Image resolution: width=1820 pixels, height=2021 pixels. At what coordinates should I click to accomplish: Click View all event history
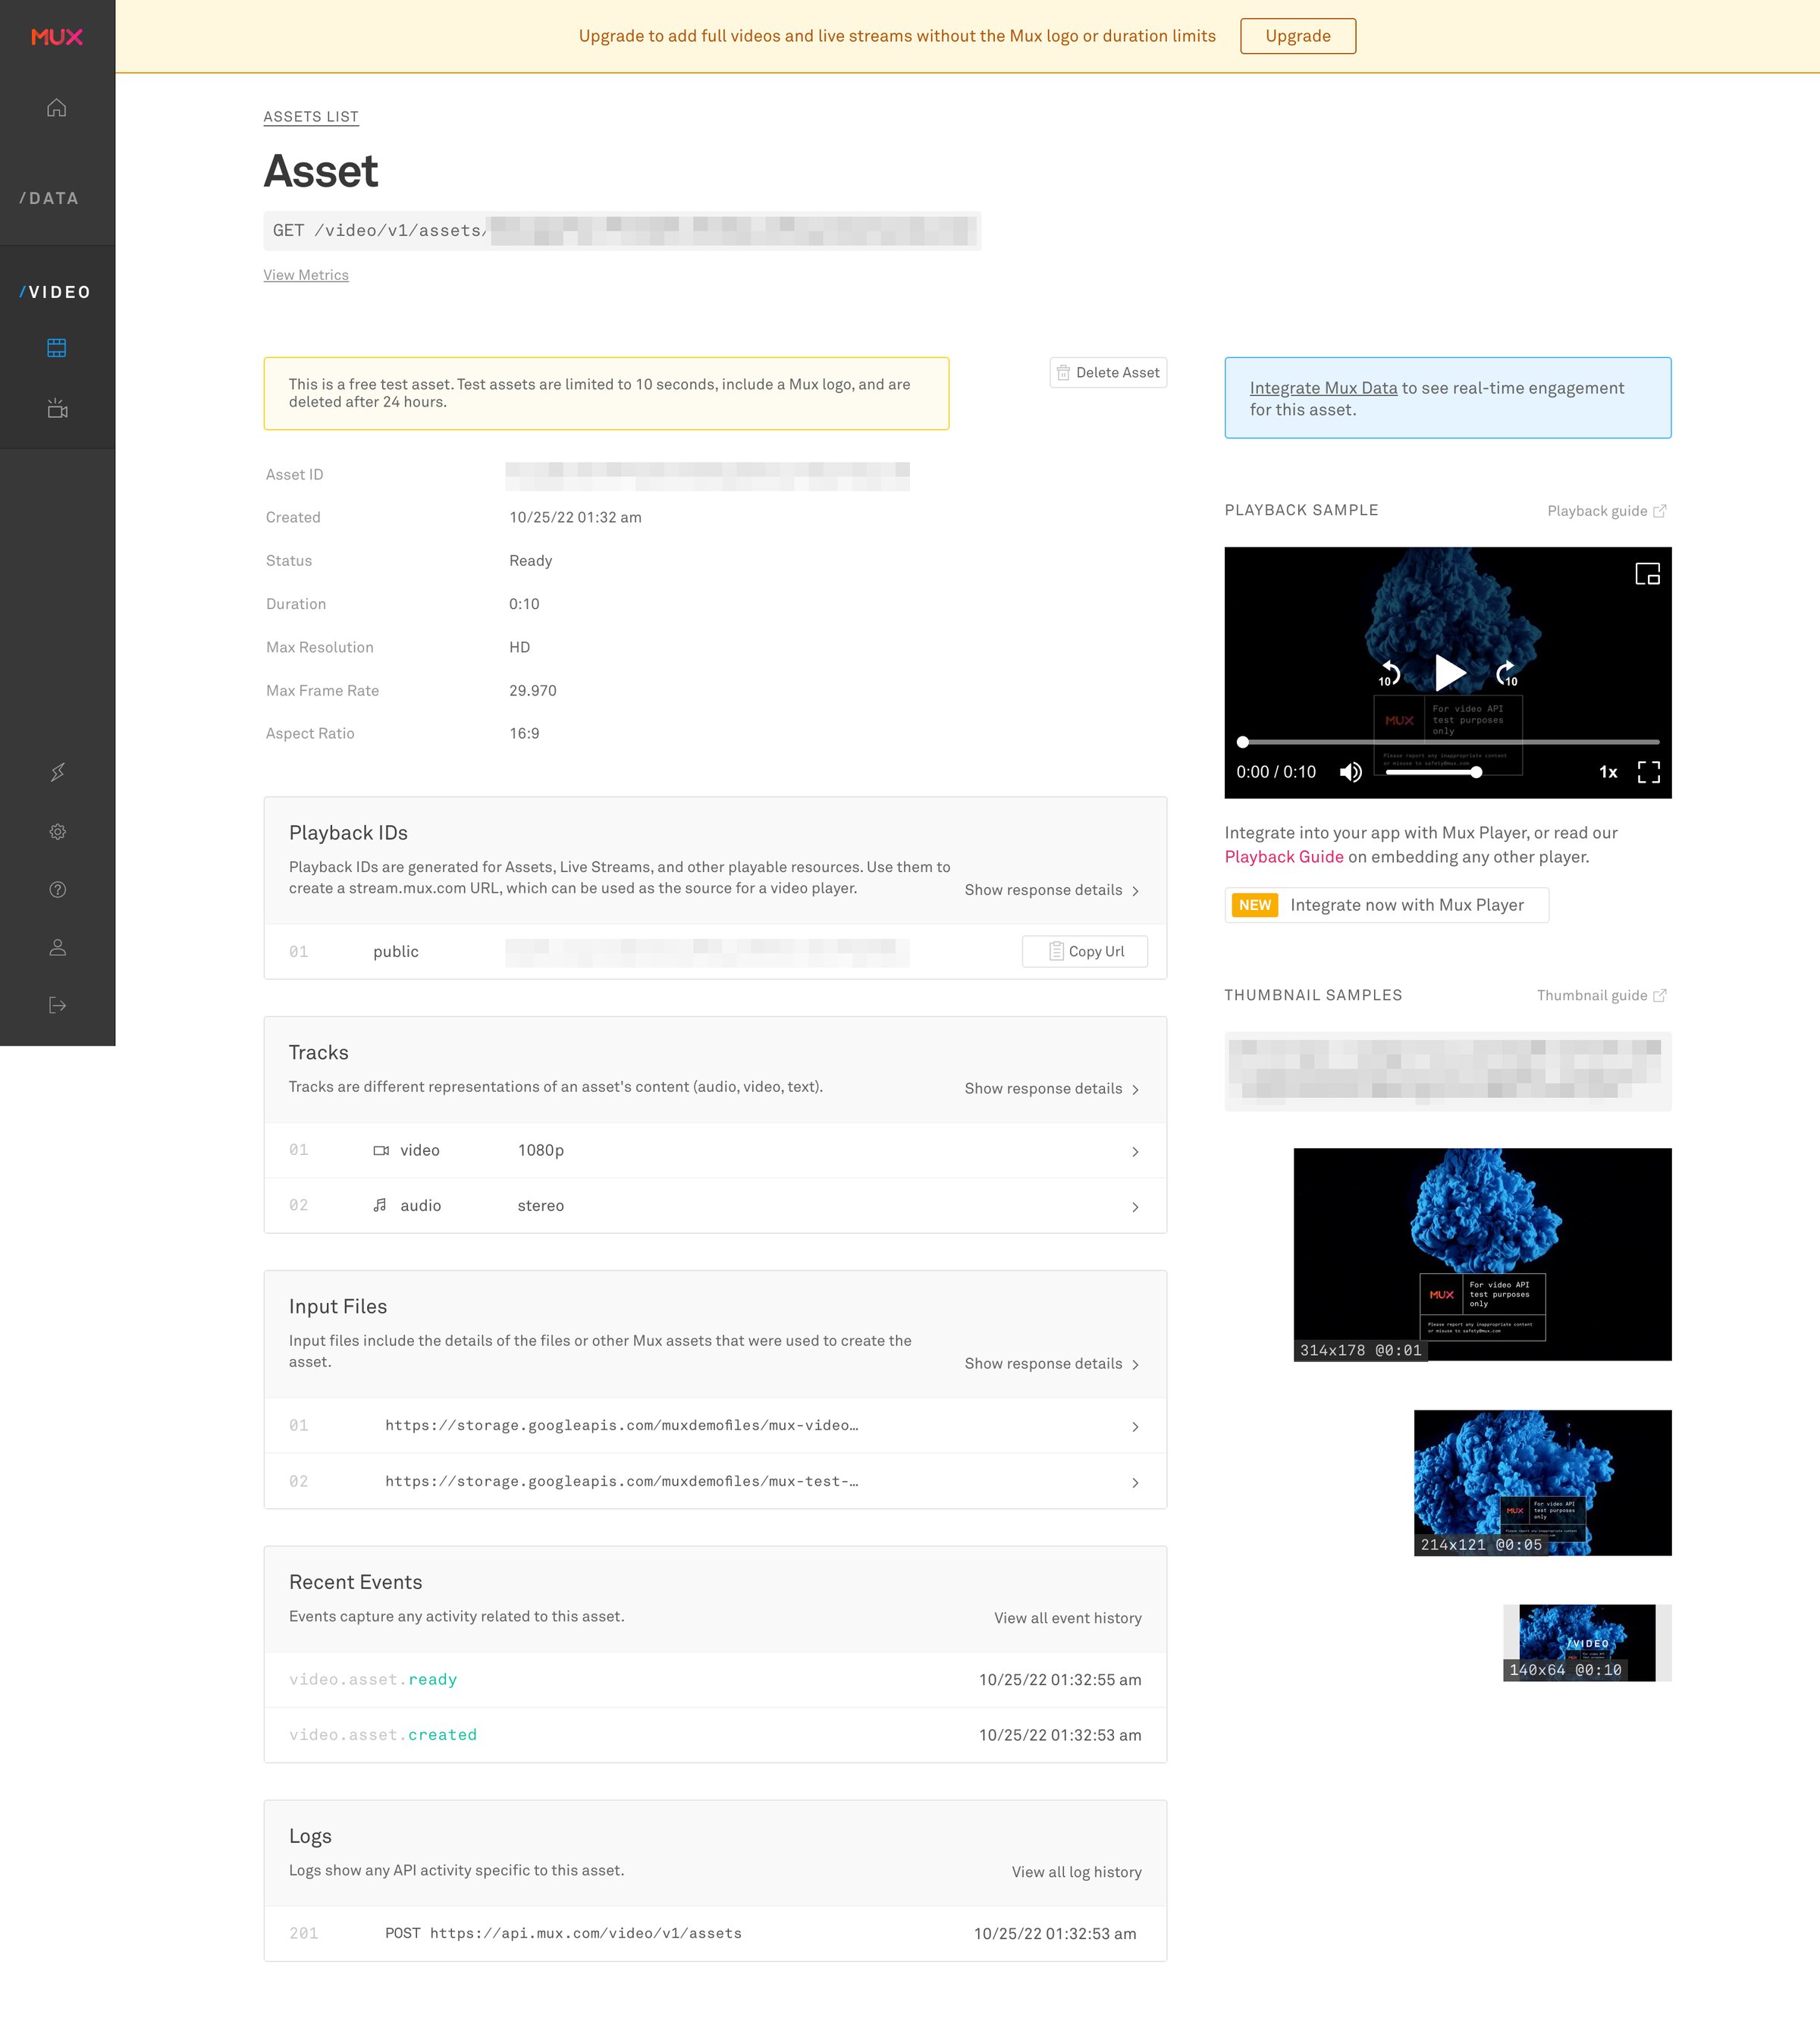pyautogui.click(x=1068, y=1618)
